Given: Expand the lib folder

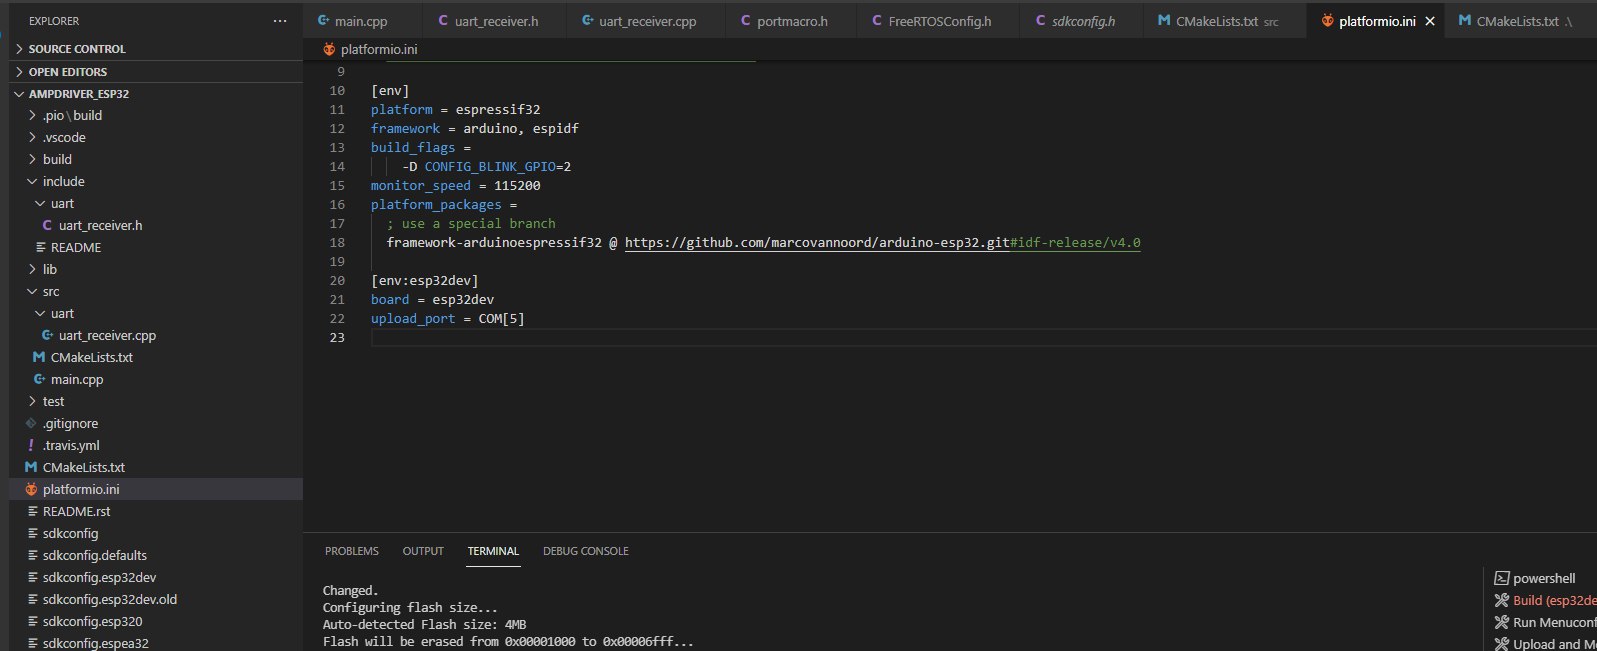Looking at the screenshot, I should 49,269.
